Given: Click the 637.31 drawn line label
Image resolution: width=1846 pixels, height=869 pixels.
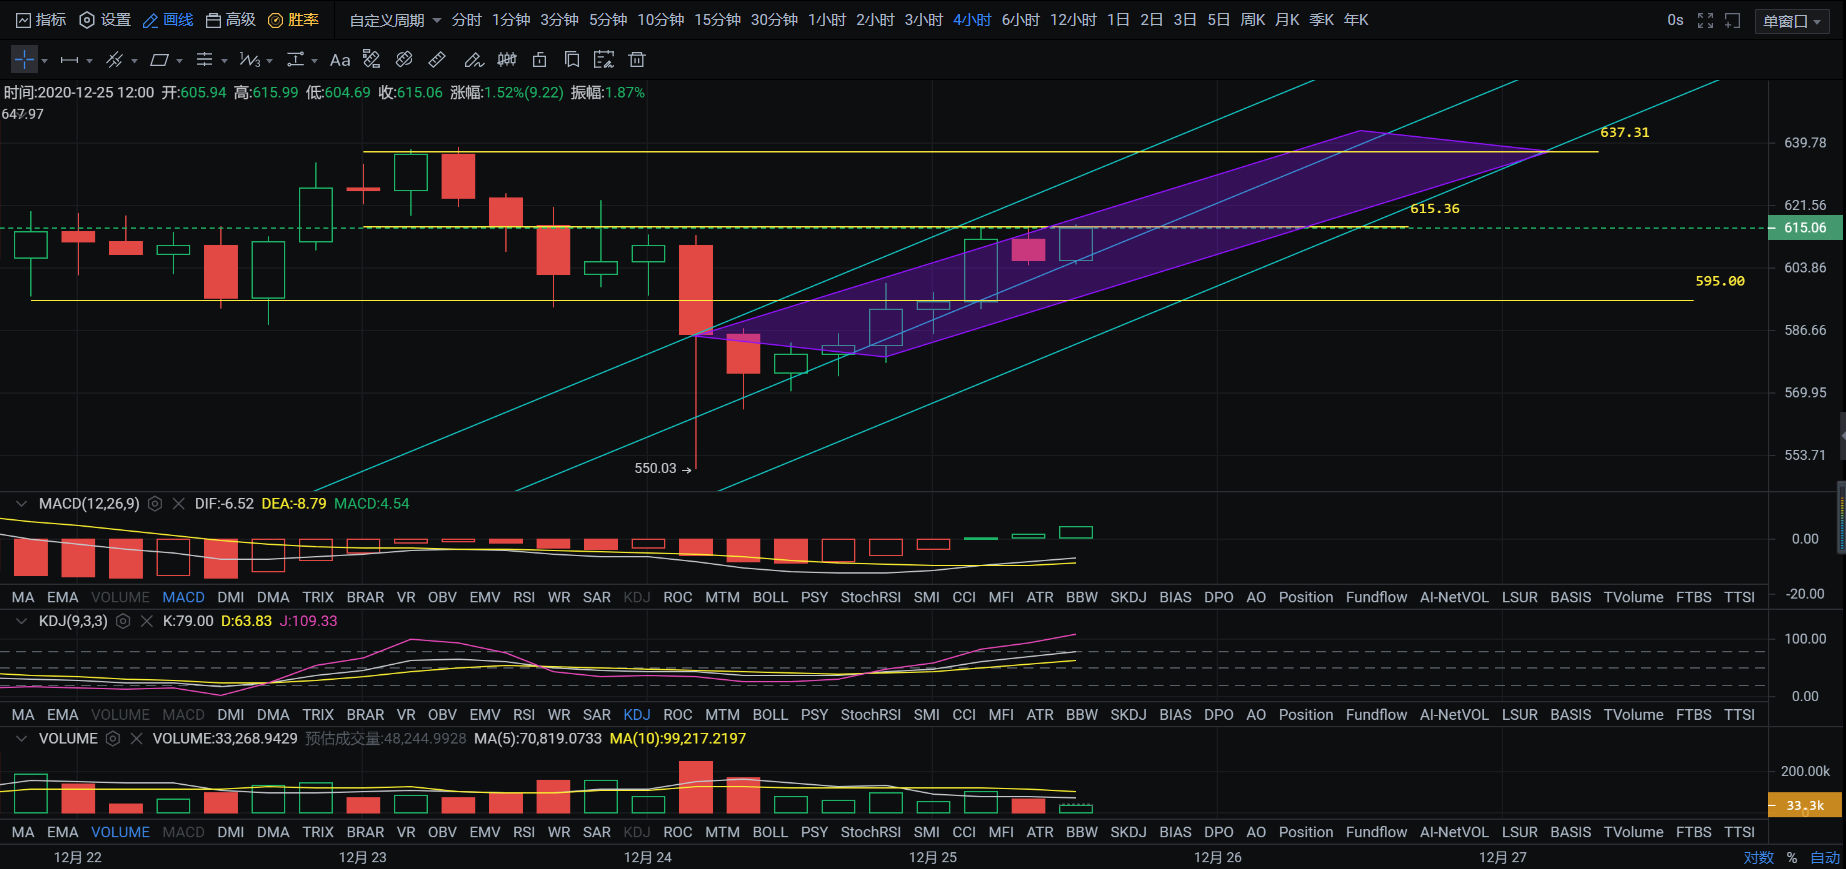Looking at the screenshot, I should 1625,132.
